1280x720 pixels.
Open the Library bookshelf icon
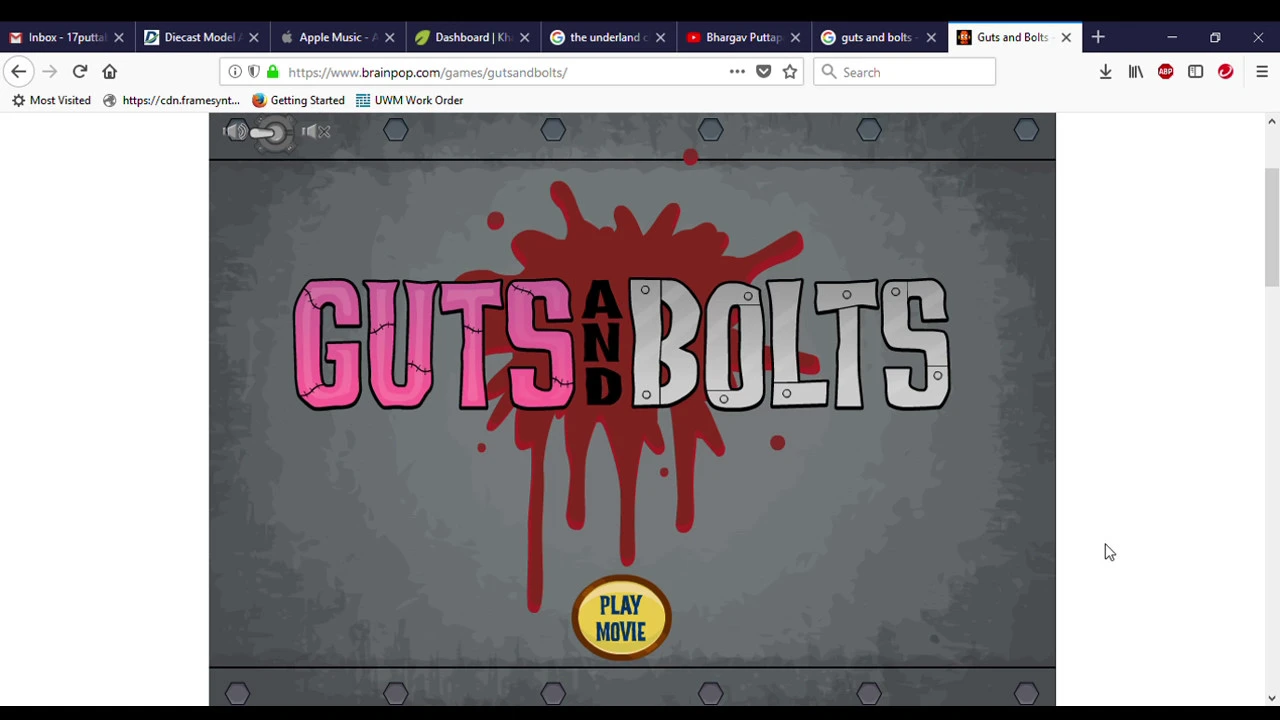(x=1136, y=72)
